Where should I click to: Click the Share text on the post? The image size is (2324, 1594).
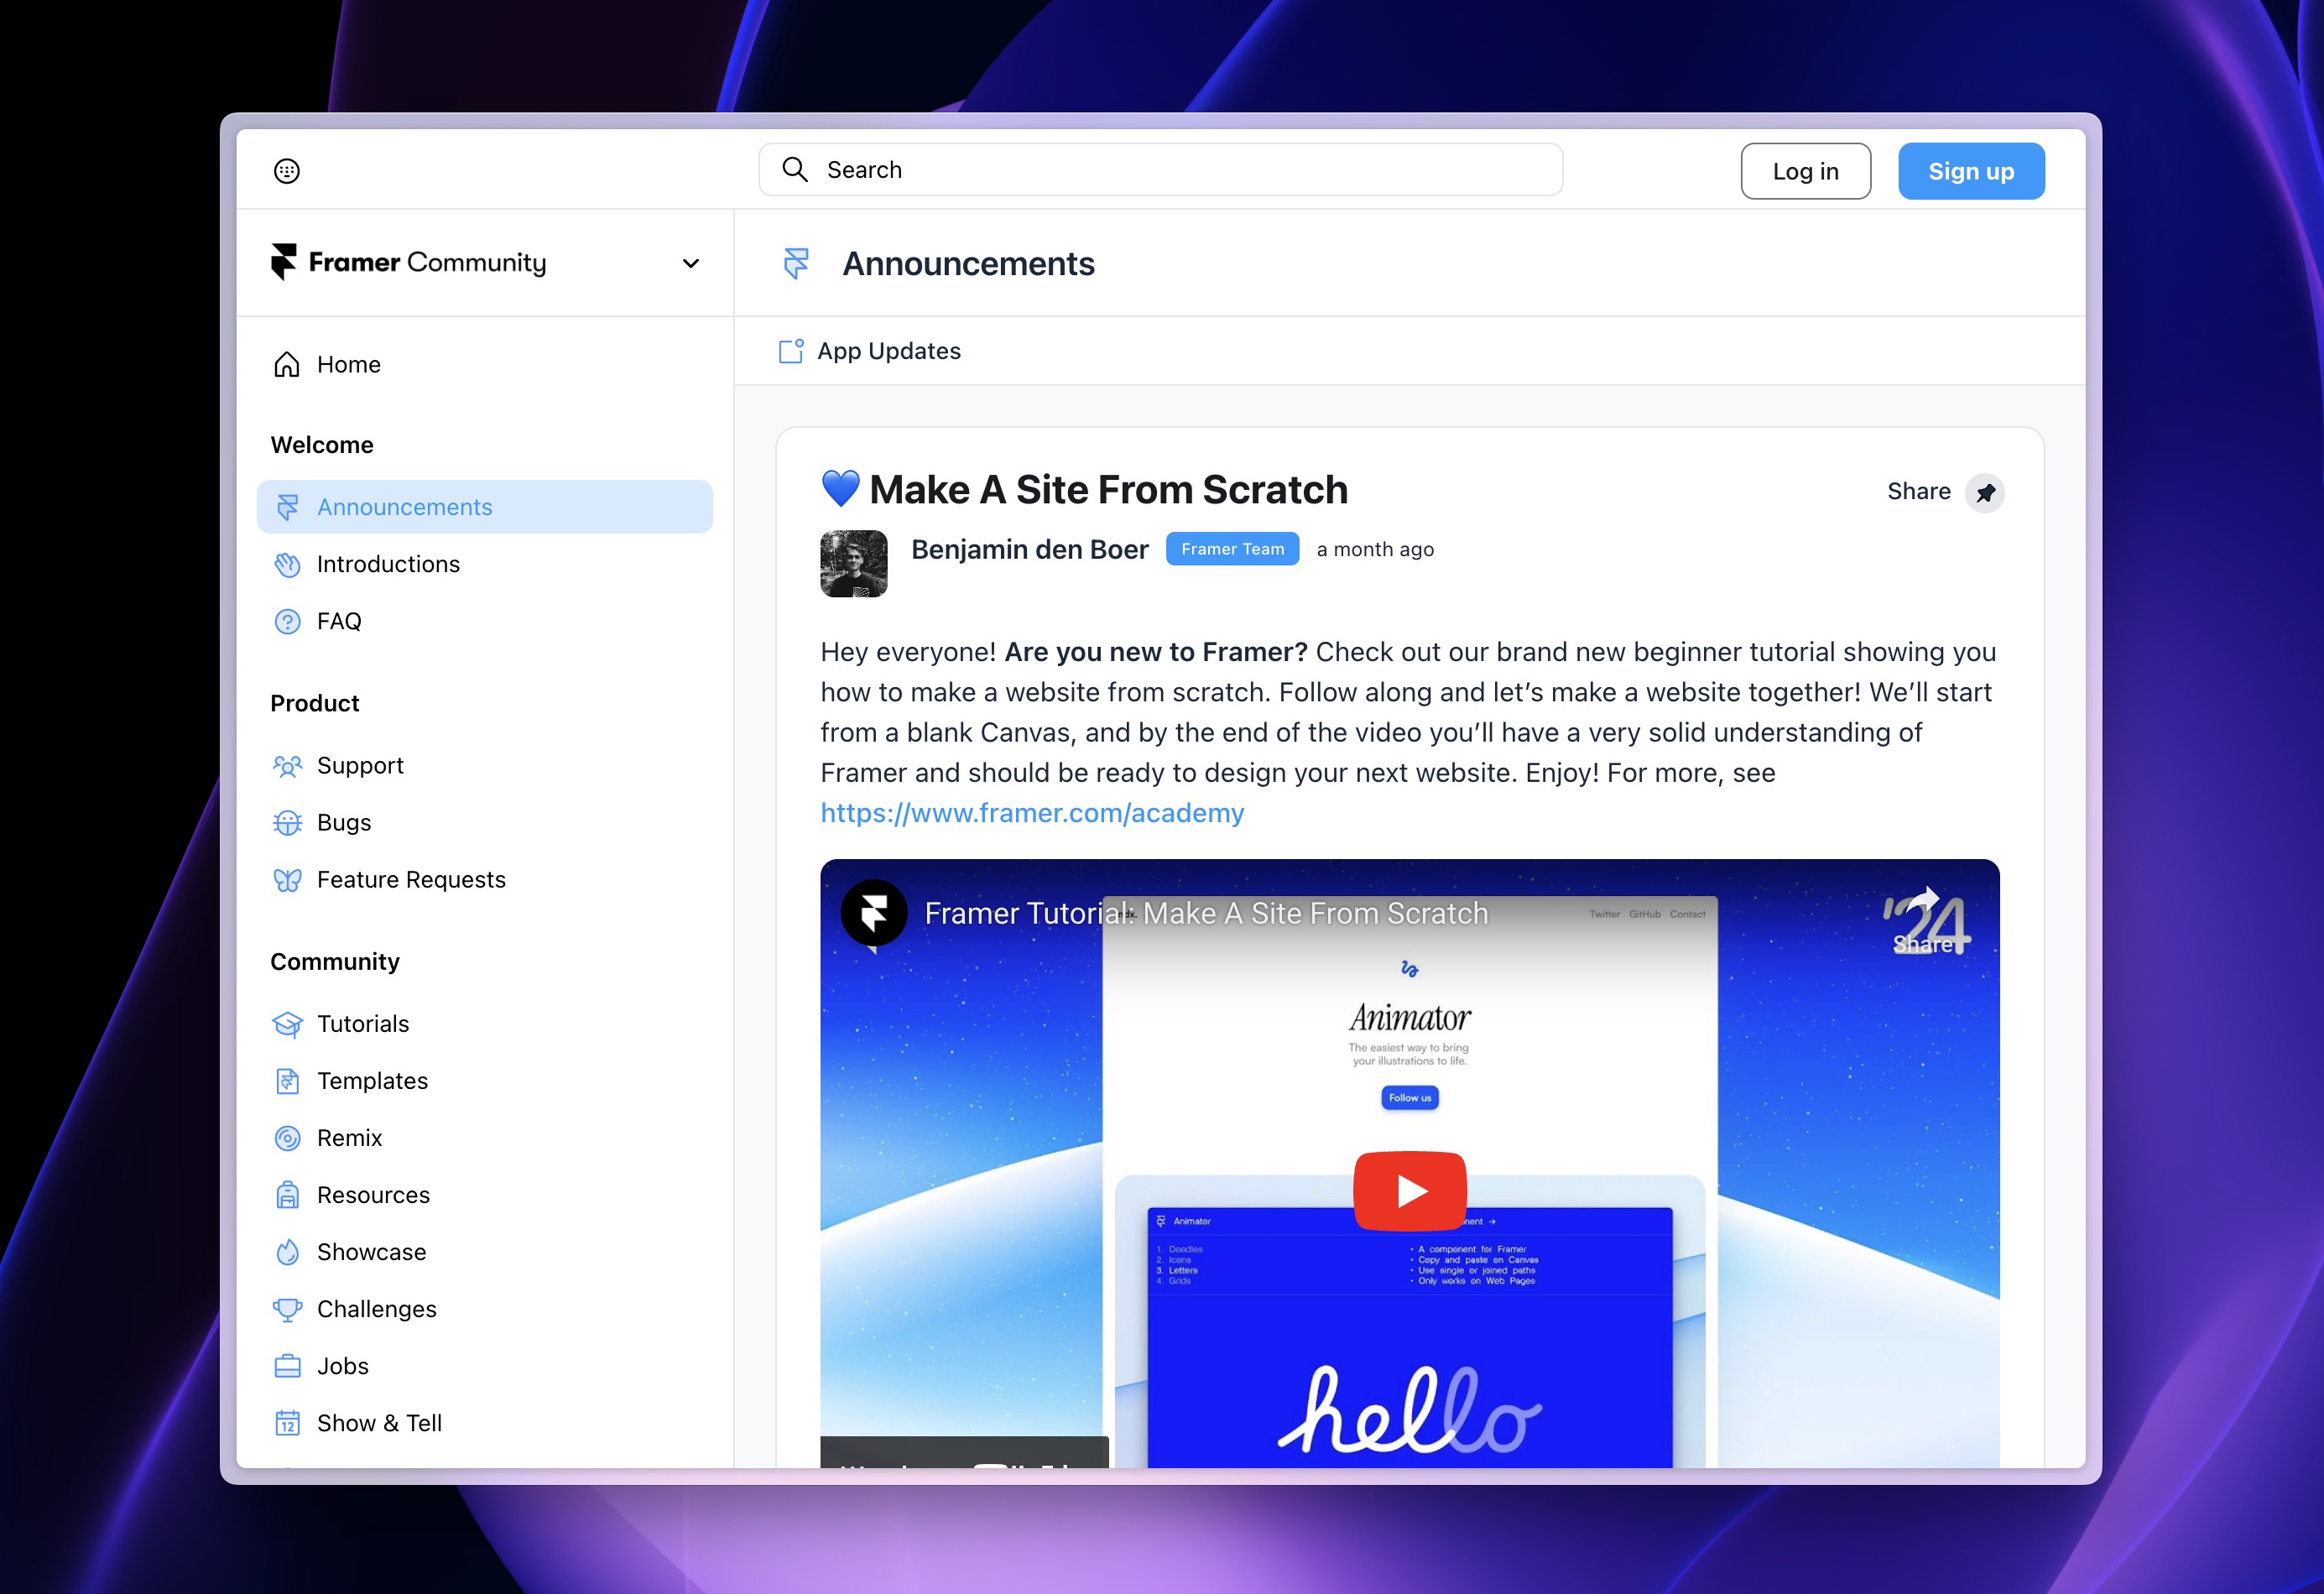click(1918, 492)
